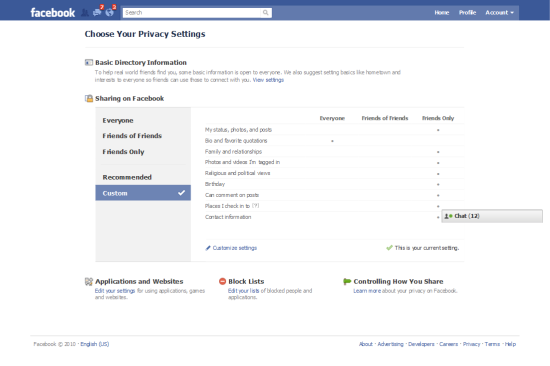Viewport: 550px width, 366px height.
Task: Click the Sharing on Facebook lock icon
Action: point(89,98)
